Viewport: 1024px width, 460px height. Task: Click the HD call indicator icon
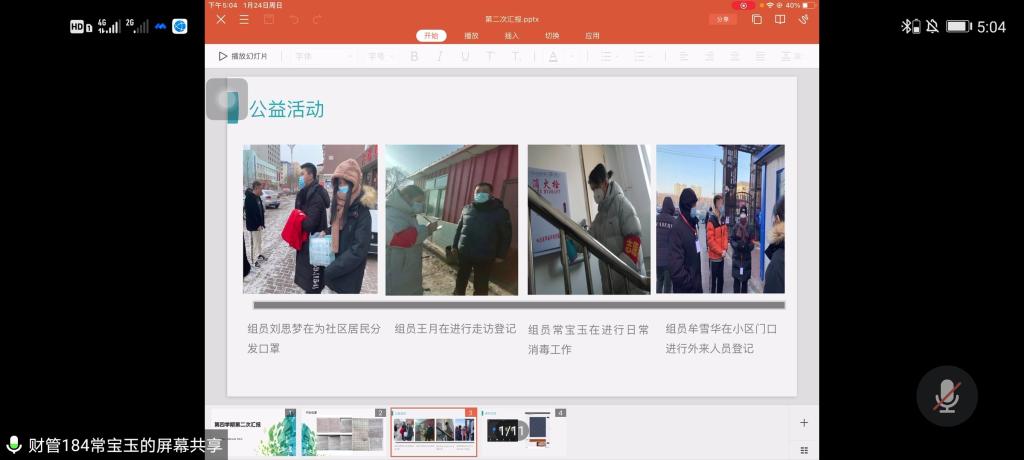coord(81,27)
